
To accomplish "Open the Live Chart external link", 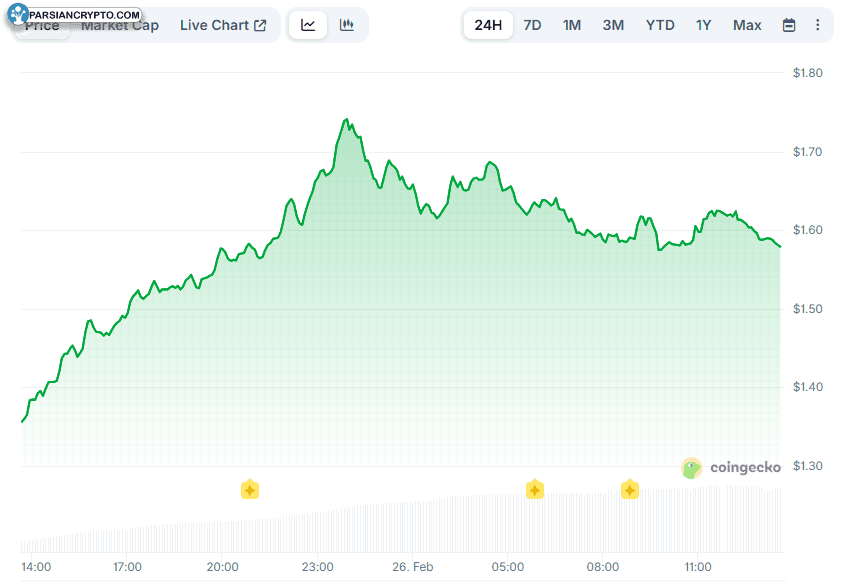I will (x=223, y=25).
